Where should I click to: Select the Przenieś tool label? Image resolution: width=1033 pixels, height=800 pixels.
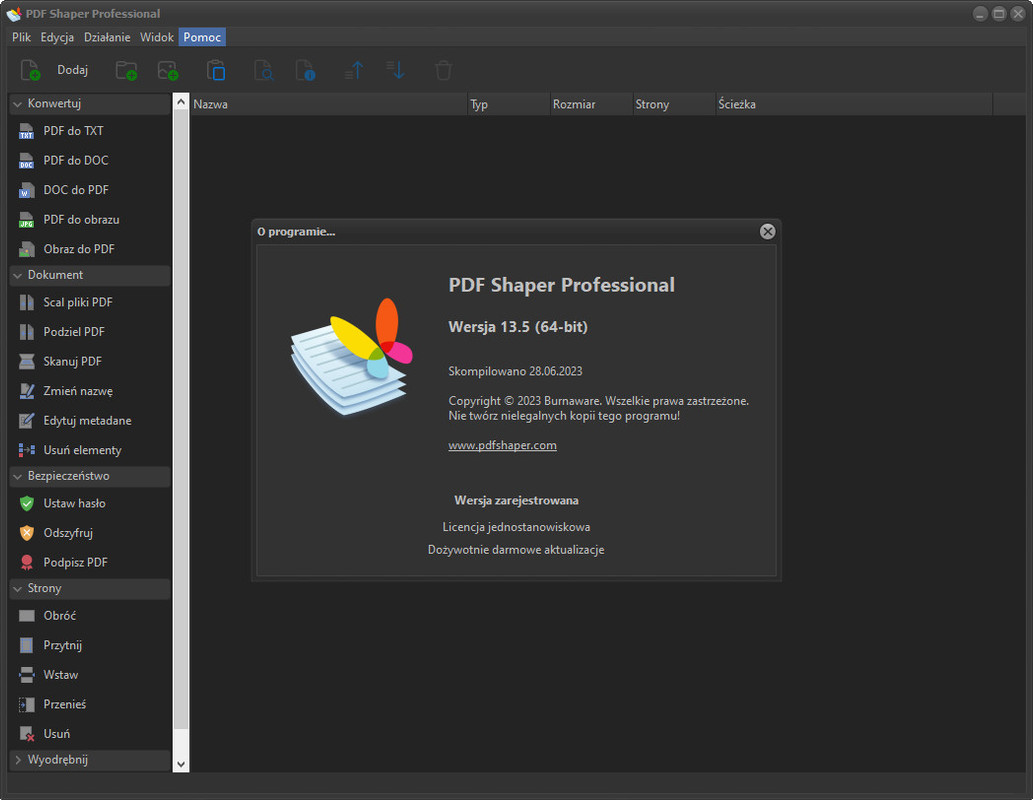coord(65,704)
